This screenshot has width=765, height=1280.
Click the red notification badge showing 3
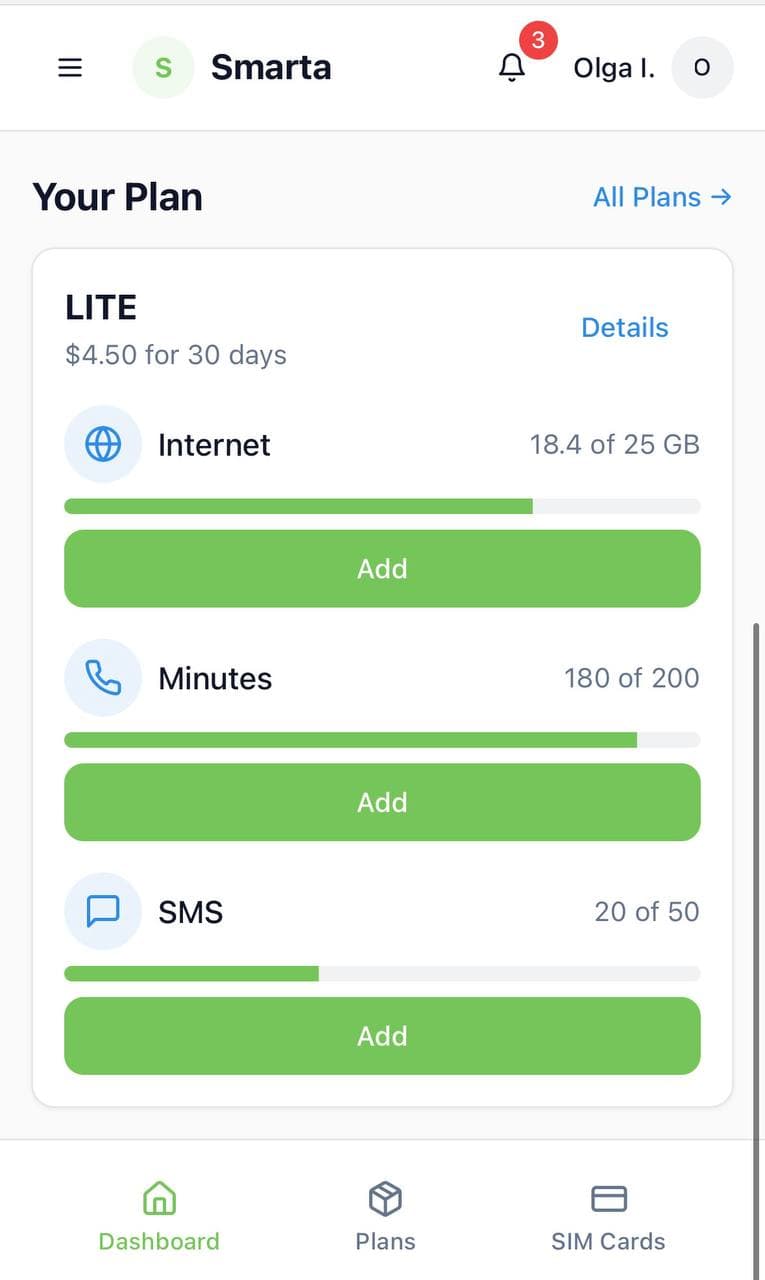pos(538,40)
